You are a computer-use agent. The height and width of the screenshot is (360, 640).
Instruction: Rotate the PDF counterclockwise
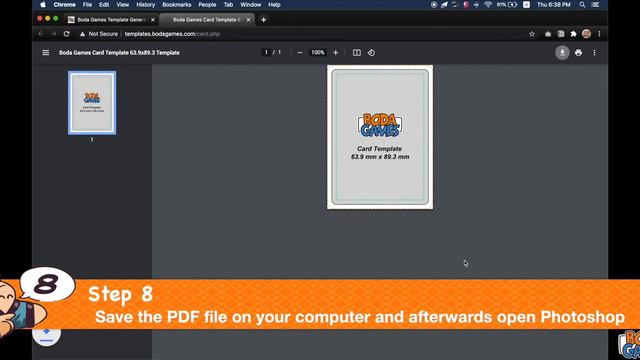371,53
